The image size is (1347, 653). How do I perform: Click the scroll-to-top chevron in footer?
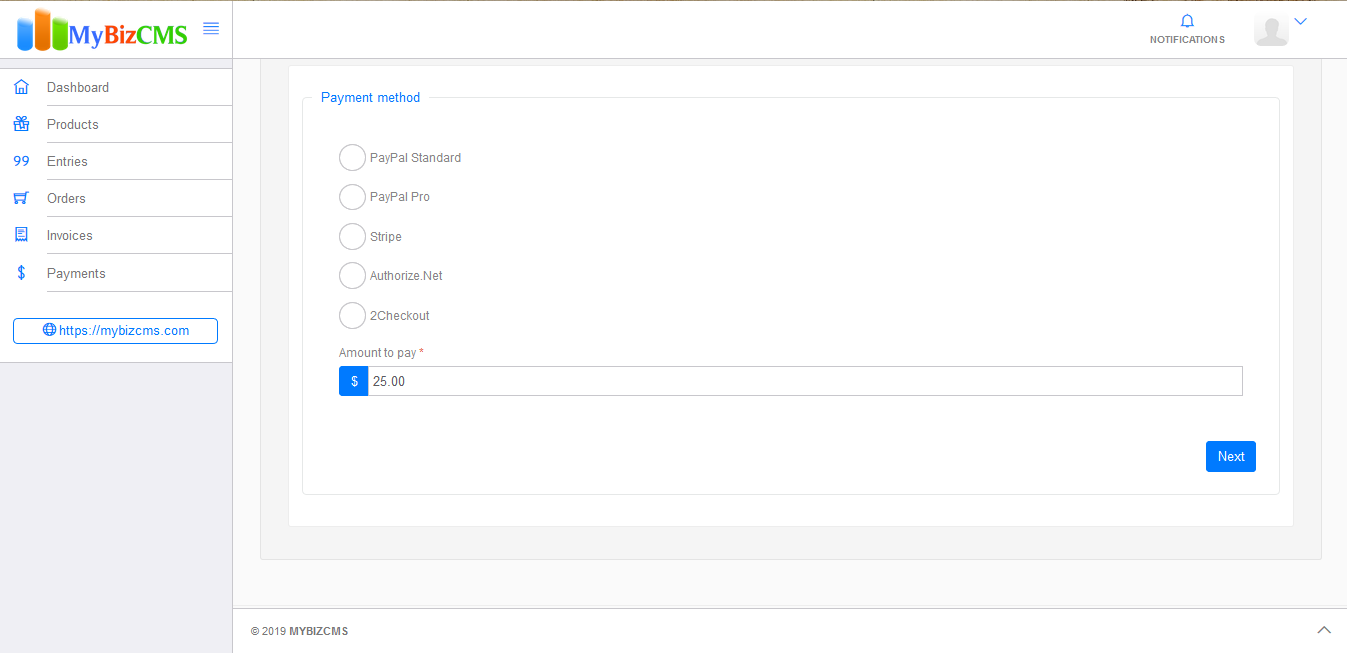pyautogui.click(x=1324, y=630)
